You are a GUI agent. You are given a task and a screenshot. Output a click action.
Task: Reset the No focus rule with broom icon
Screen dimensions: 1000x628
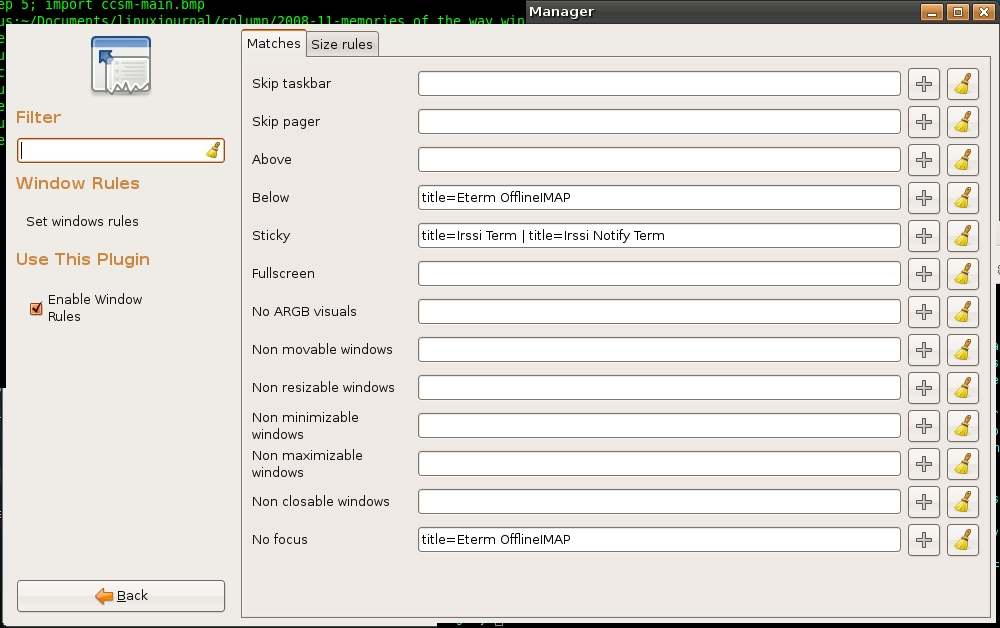(x=962, y=540)
